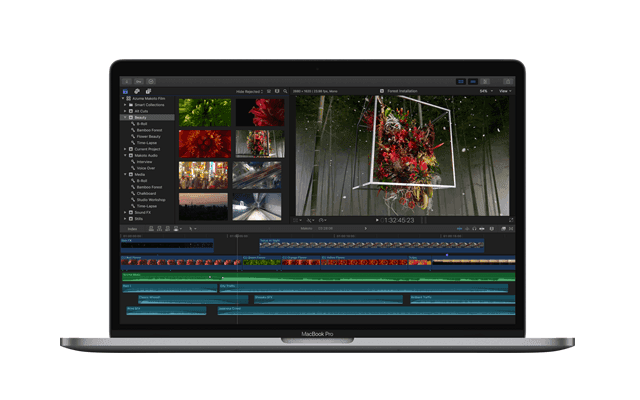The height and width of the screenshot is (400, 640).
Task: Select the Tokyo At Night timeline clip
Action: tap(371, 244)
